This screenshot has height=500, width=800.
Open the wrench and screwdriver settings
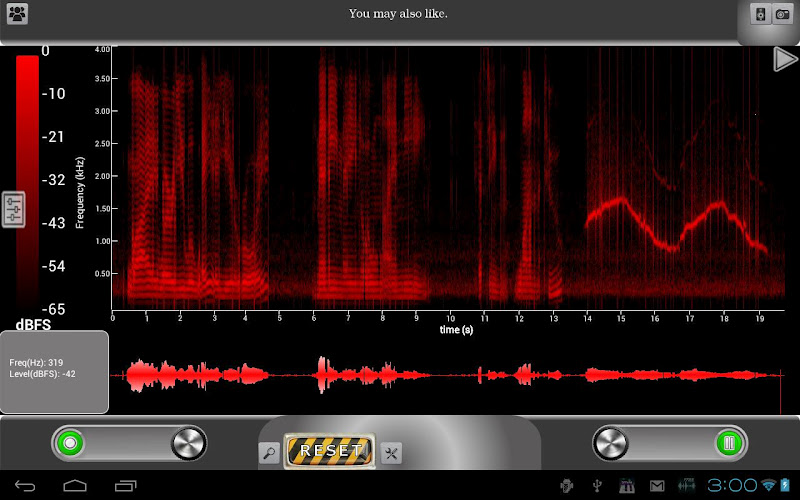click(x=391, y=453)
